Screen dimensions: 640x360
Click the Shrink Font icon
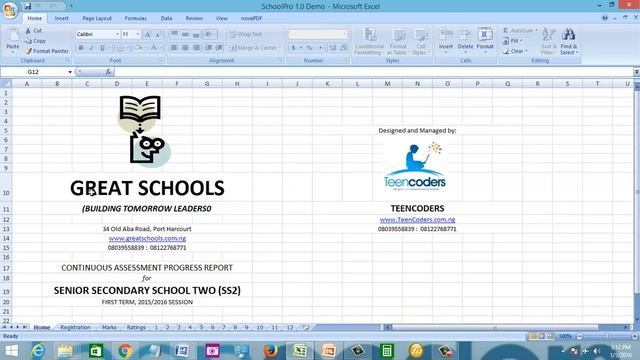[158, 35]
